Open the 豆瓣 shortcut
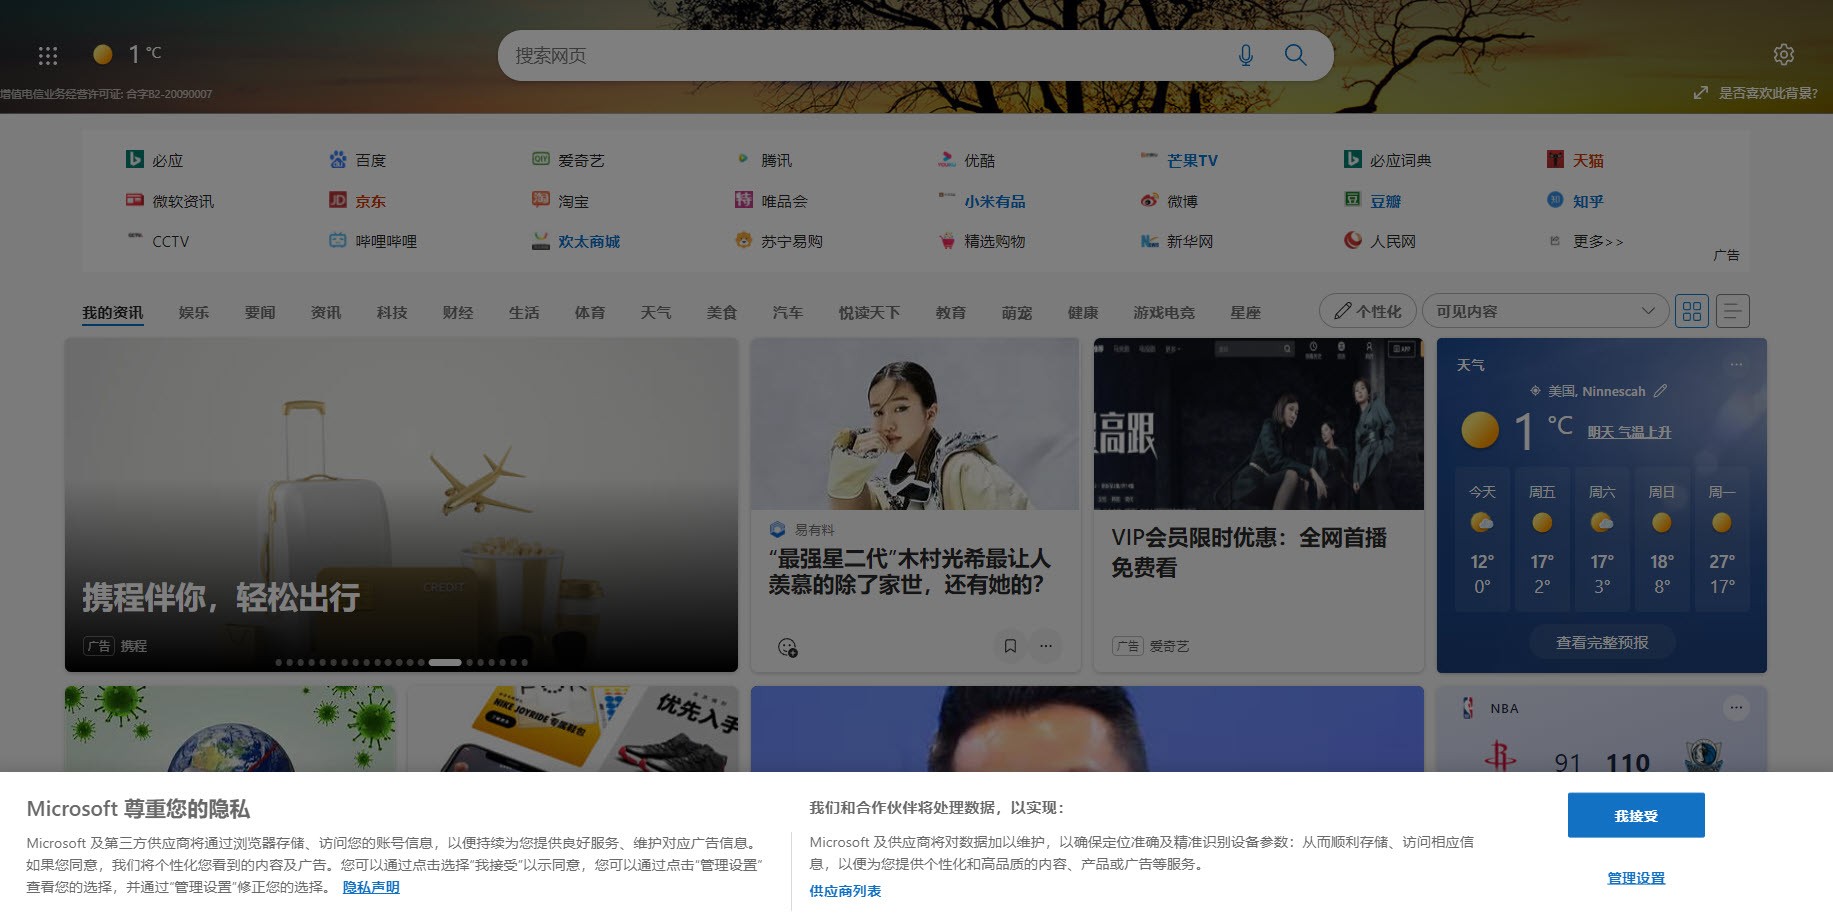The width and height of the screenshot is (1833, 918). pyautogui.click(x=1385, y=201)
